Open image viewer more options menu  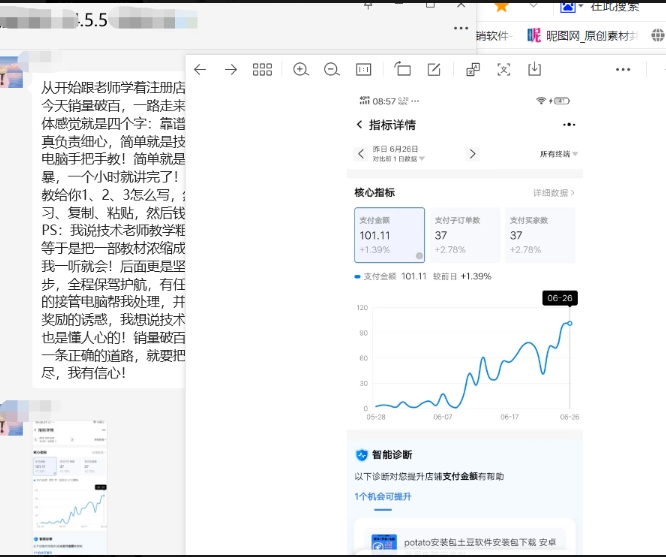623,70
